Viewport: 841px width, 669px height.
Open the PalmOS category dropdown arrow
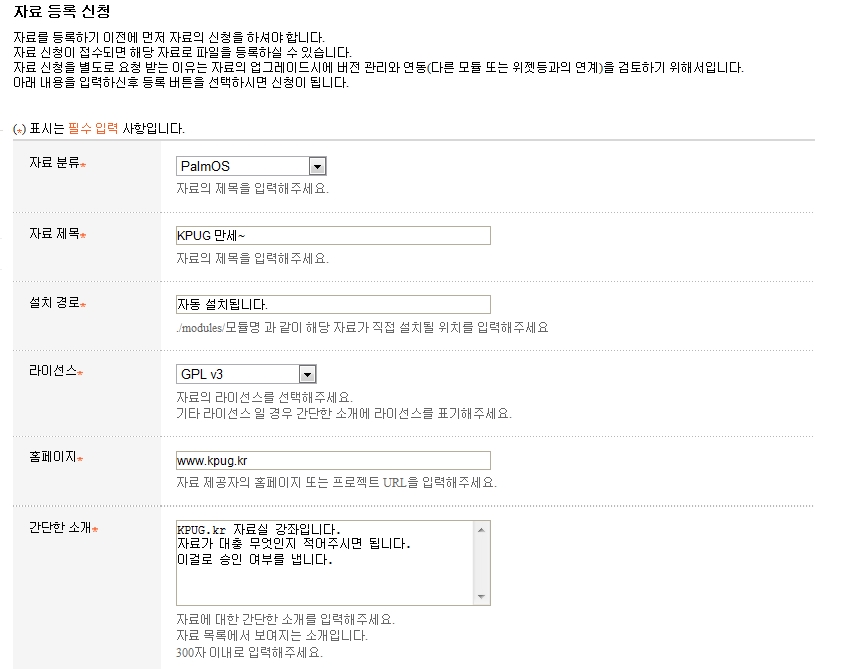(317, 166)
